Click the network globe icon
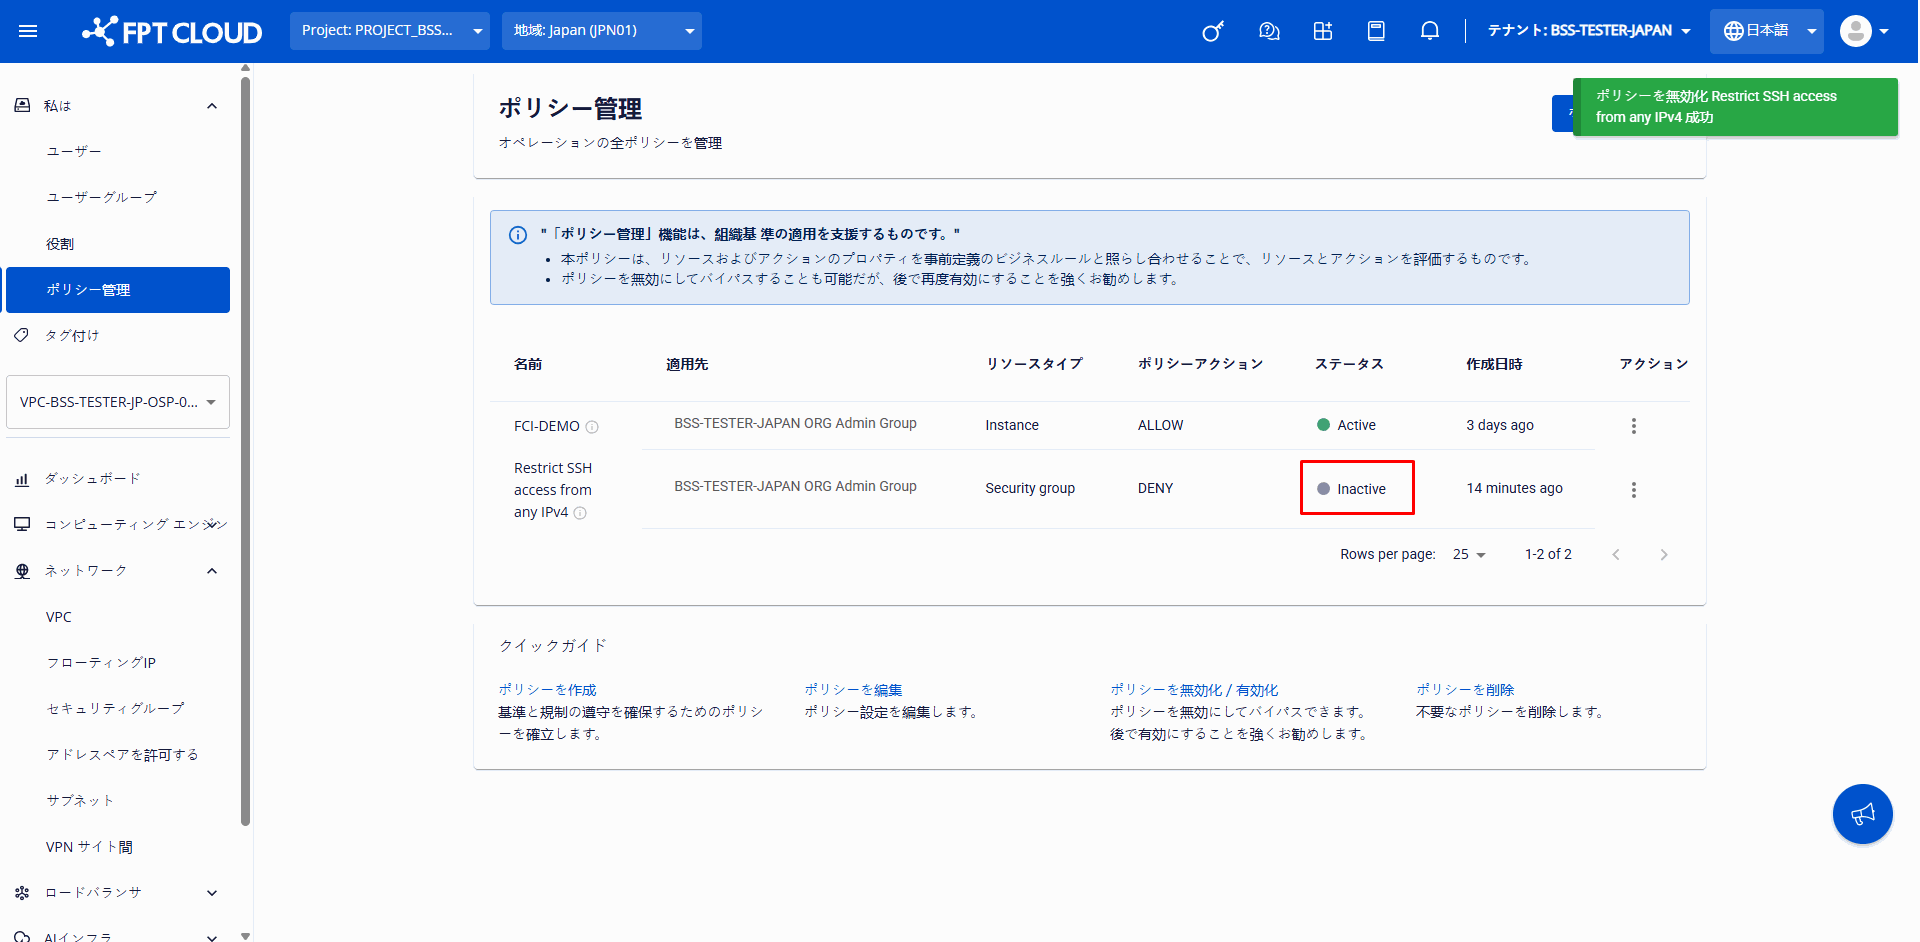 coord(22,571)
